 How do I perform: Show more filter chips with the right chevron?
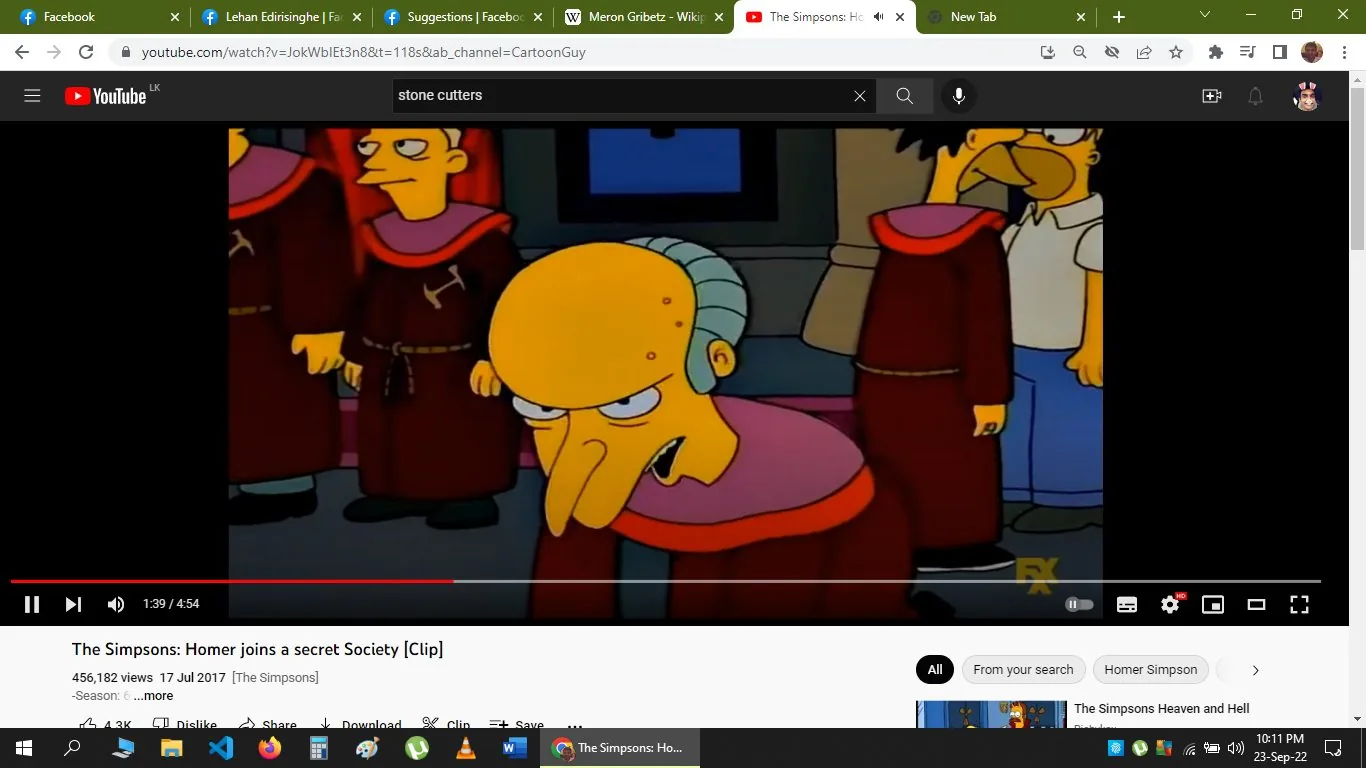[1255, 670]
